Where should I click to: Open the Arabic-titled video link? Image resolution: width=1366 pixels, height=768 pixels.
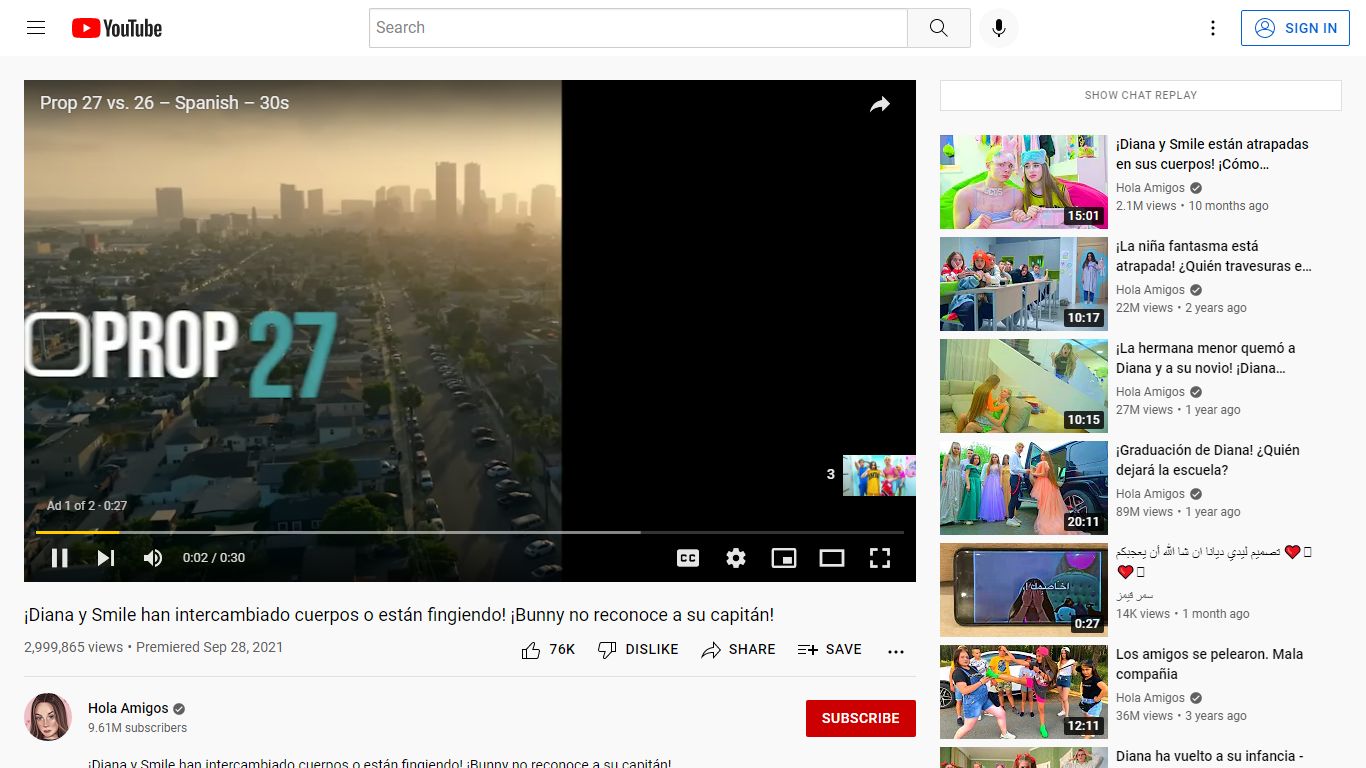tap(1214, 562)
